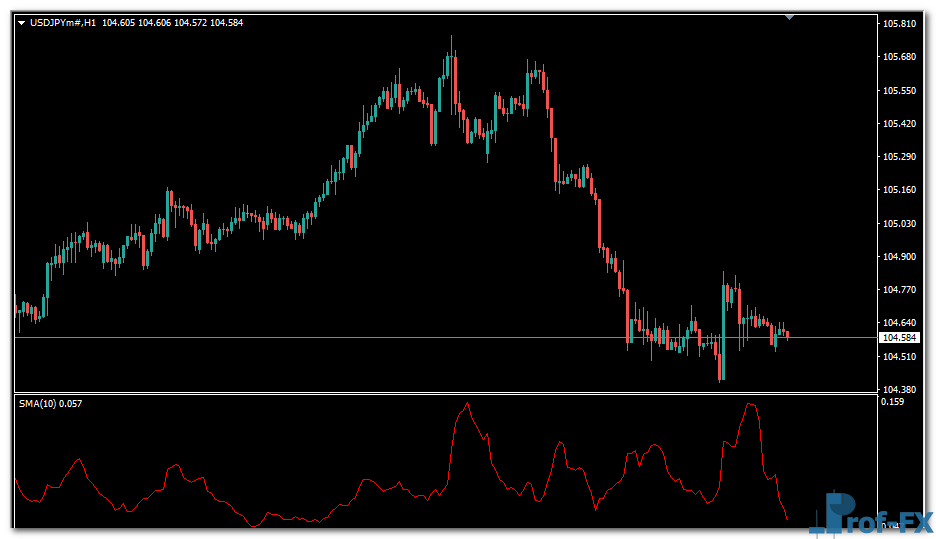Image resolution: width=936 pixels, height=539 pixels.
Task: Click the 105.550 price scale label
Action: (900, 91)
